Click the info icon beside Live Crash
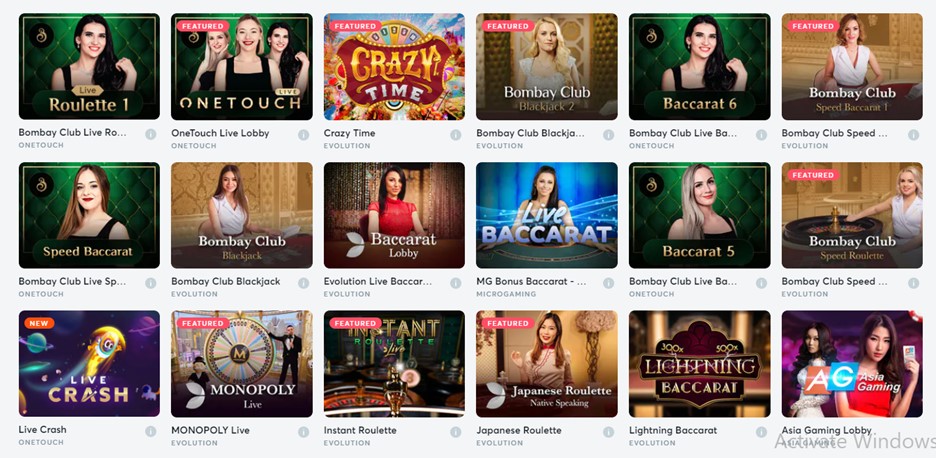The height and width of the screenshot is (458, 936). click(150, 431)
